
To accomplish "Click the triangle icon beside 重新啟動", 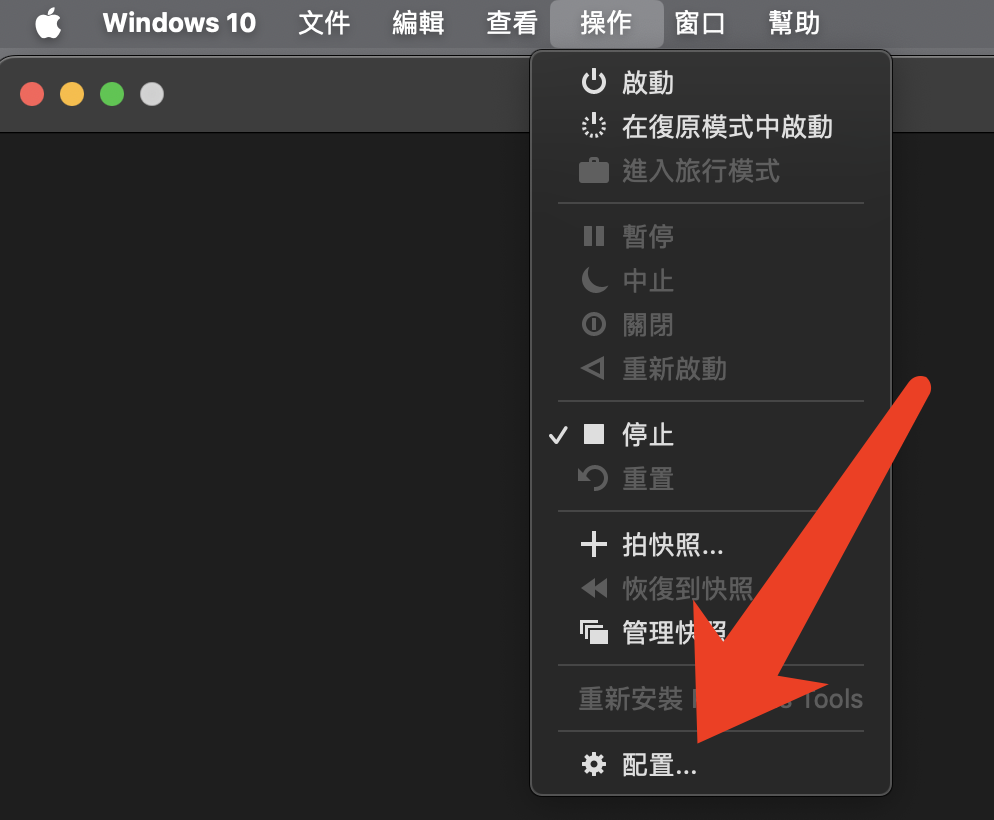I will click(593, 368).
